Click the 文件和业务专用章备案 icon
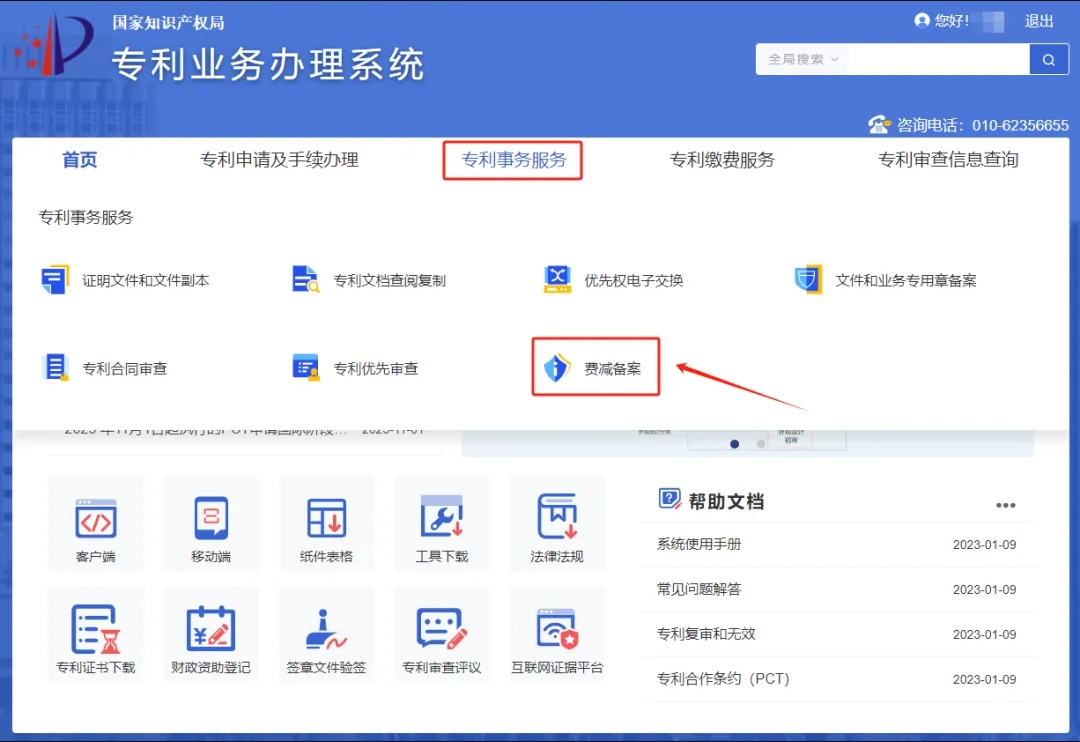1080x742 pixels. 807,280
